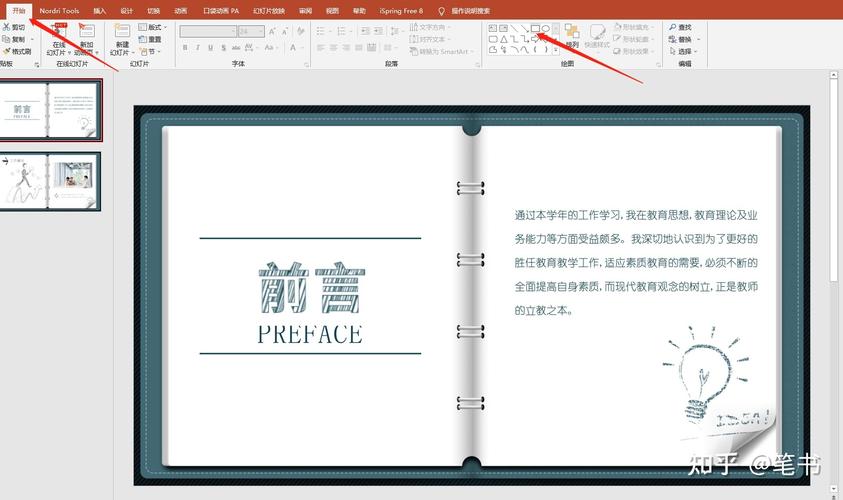Image resolution: width=843 pixels, height=500 pixels.
Task: Open the font name combo box
Action: click(x=208, y=32)
